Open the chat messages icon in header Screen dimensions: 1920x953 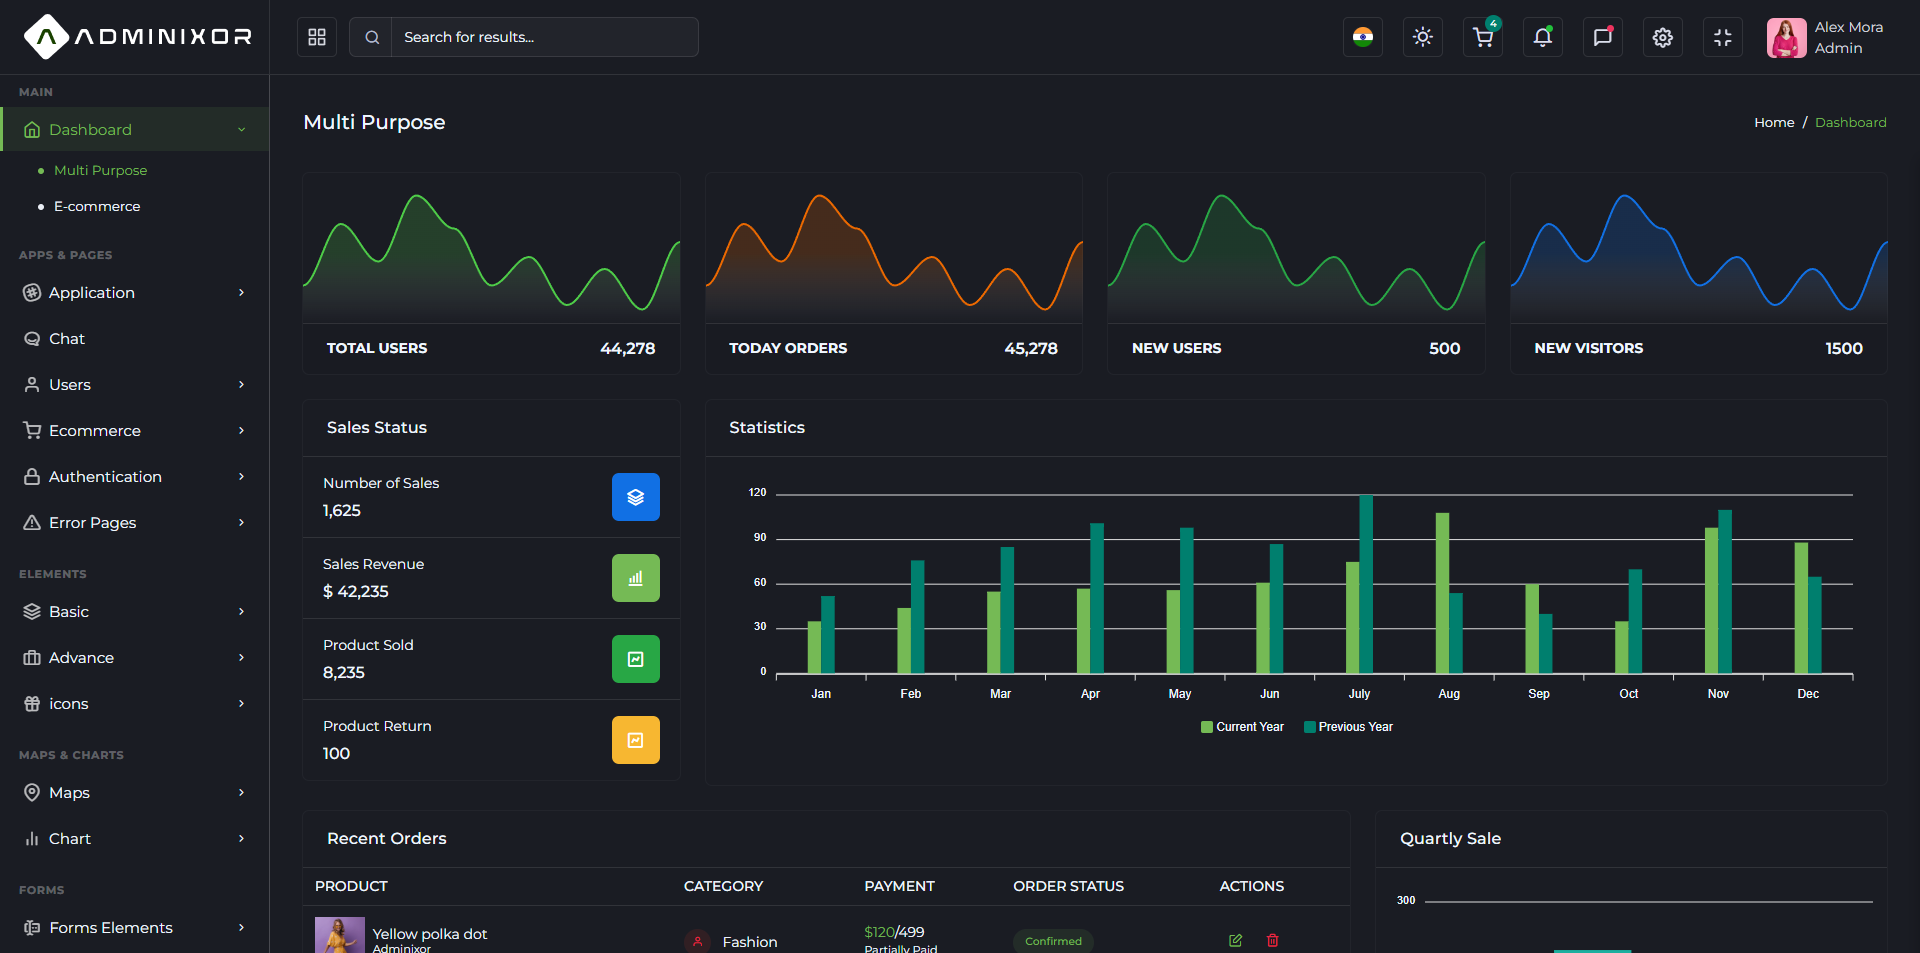[x=1603, y=37]
